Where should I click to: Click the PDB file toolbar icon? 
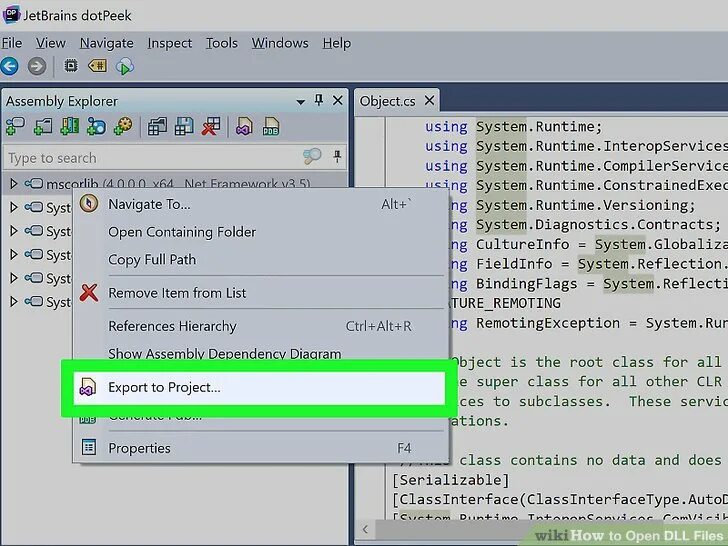tap(271, 126)
